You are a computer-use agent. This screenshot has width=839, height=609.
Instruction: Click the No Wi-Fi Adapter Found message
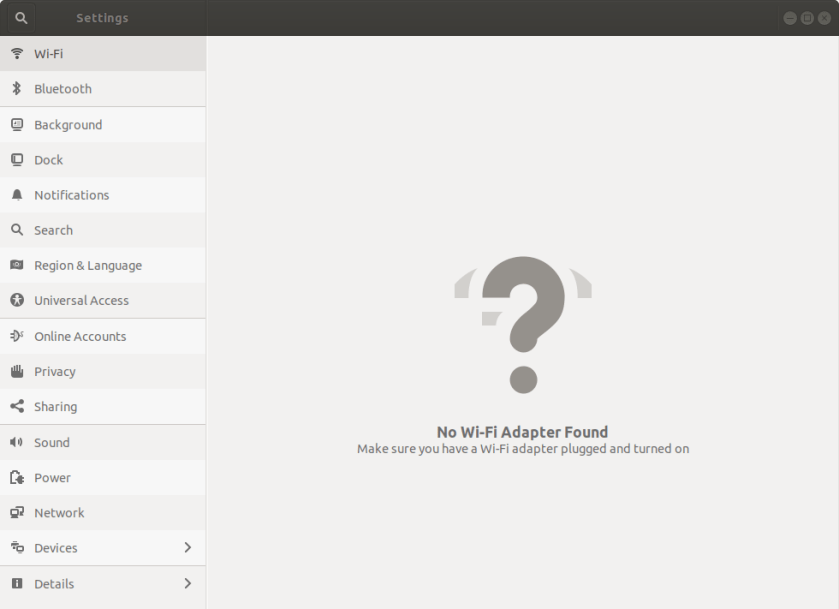522,432
